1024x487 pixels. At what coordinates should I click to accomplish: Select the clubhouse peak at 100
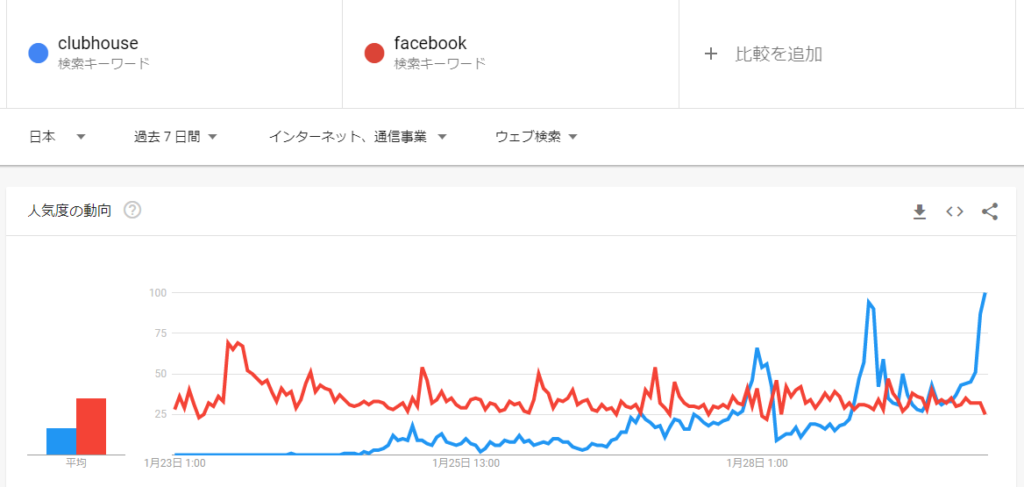click(985, 294)
